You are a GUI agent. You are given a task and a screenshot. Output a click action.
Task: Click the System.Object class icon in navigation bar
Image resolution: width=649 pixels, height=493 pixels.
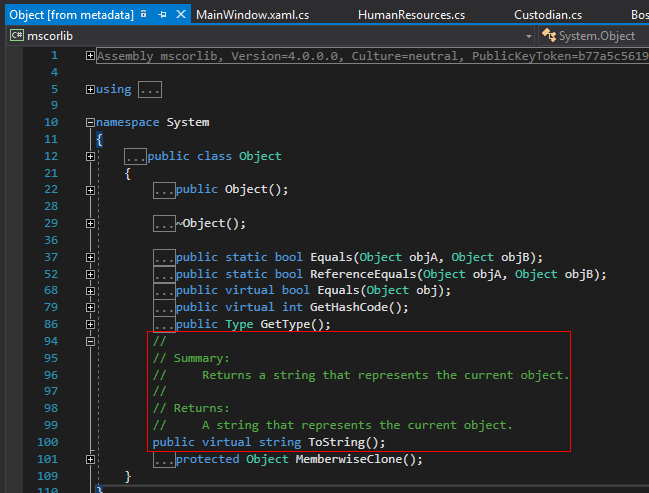click(549, 35)
